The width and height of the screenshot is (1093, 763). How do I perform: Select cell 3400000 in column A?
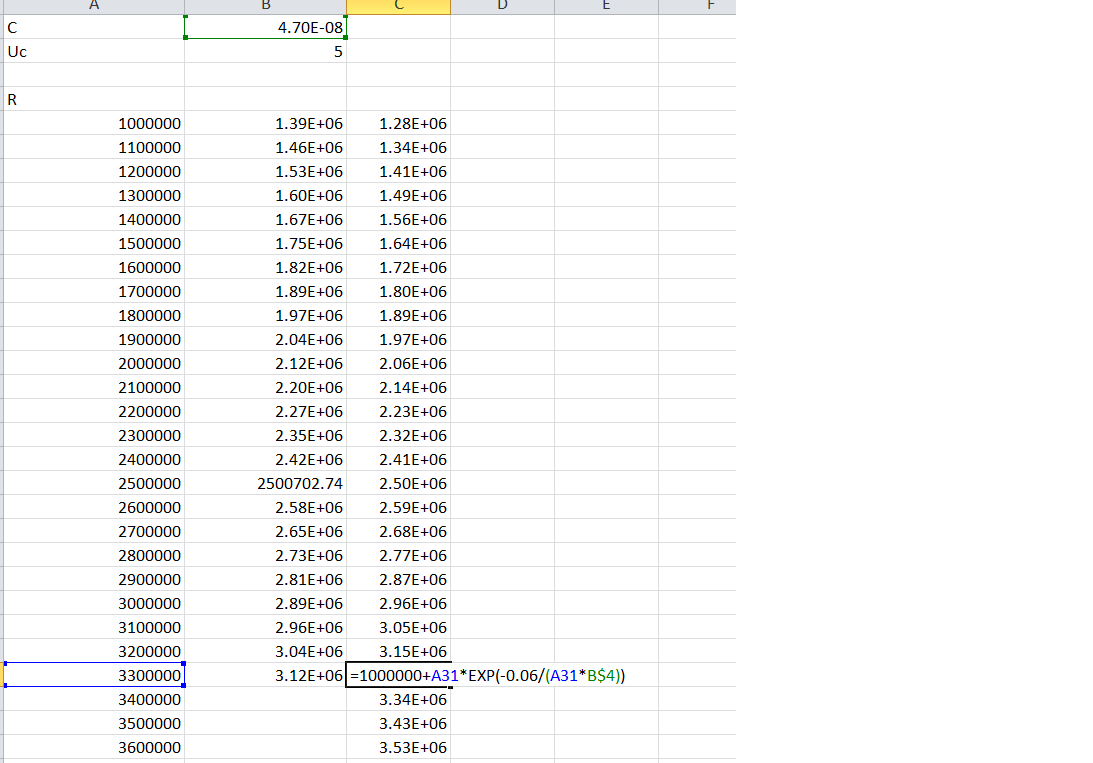(x=94, y=699)
